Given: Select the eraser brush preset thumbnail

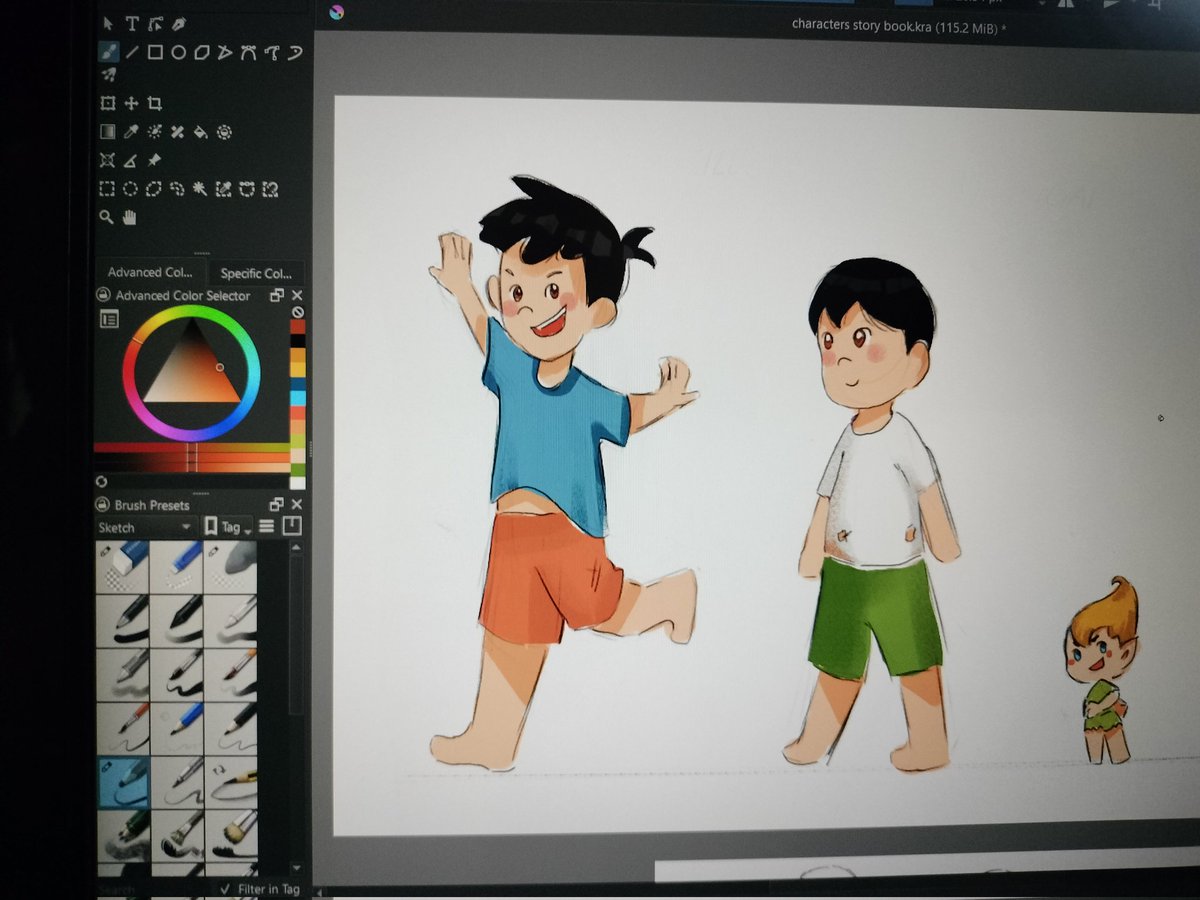Looking at the screenshot, I should pyautogui.click(x=123, y=566).
